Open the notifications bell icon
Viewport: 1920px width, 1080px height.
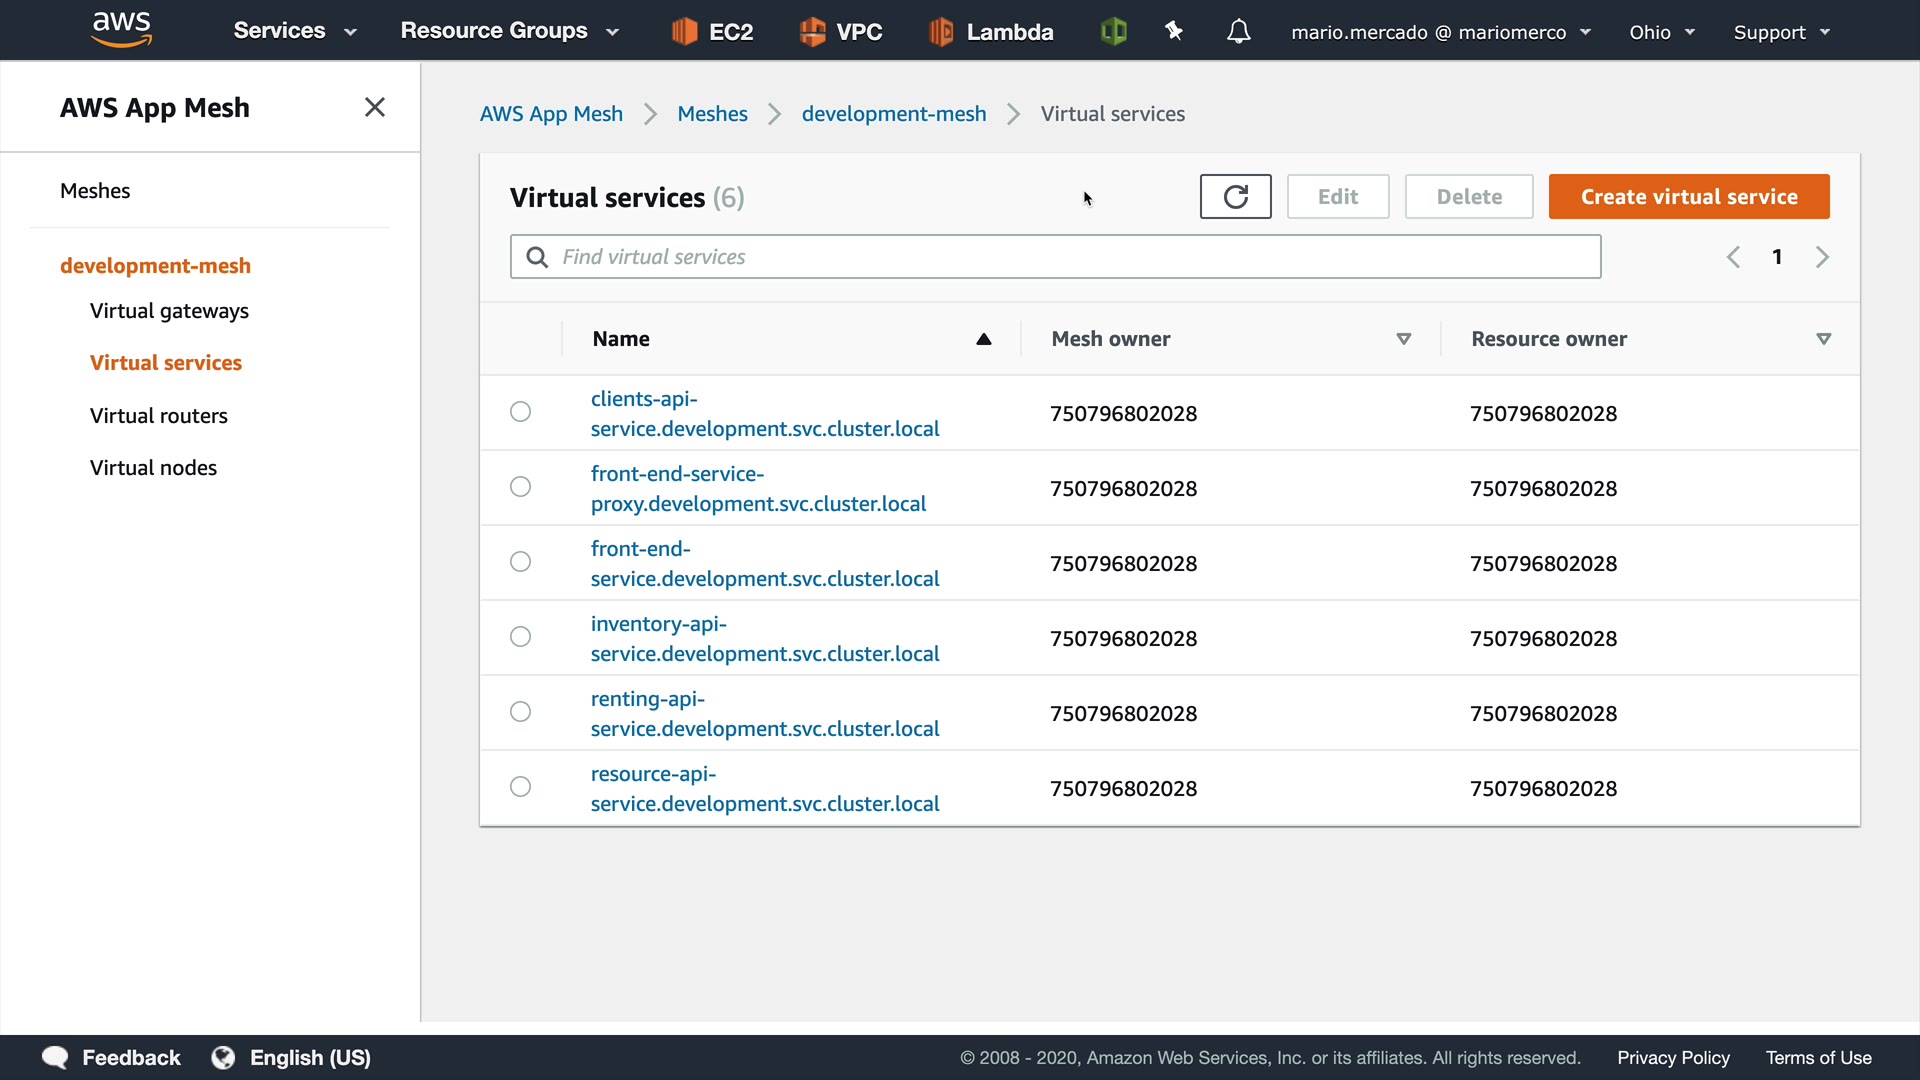tap(1238, 32)
